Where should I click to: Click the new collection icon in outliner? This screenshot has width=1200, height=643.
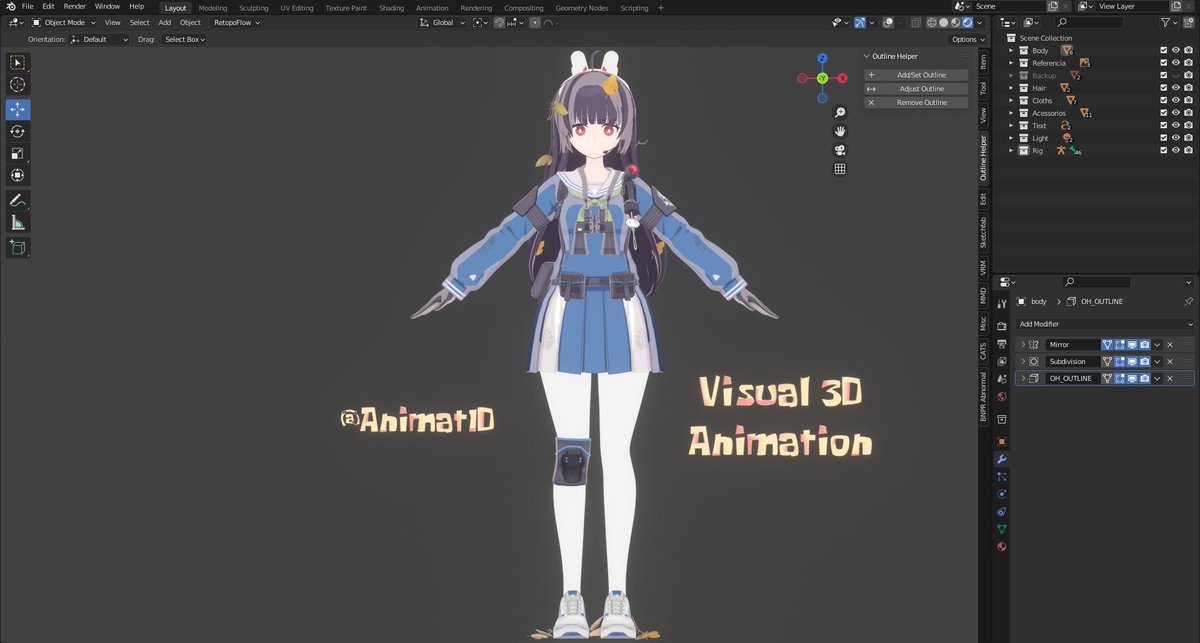click(1187, 22)
